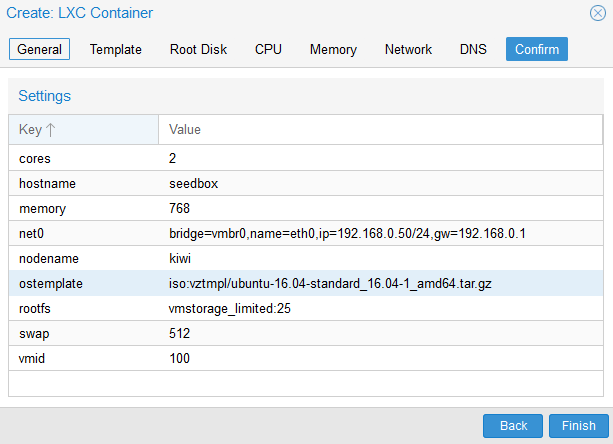This screenshot has height=444, width=613.
Task: Select the net0 bridge configuration row
Action: (306, 234)
